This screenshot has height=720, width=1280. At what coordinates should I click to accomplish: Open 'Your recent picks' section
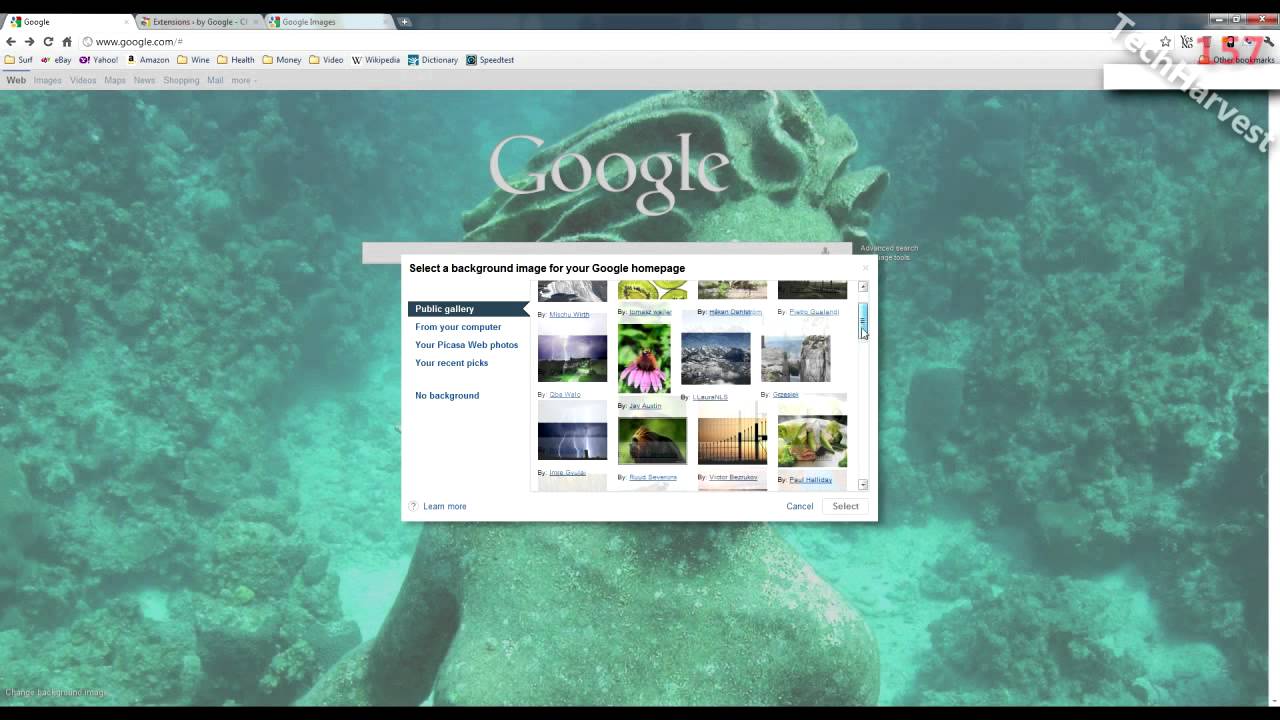pos(451,363)
